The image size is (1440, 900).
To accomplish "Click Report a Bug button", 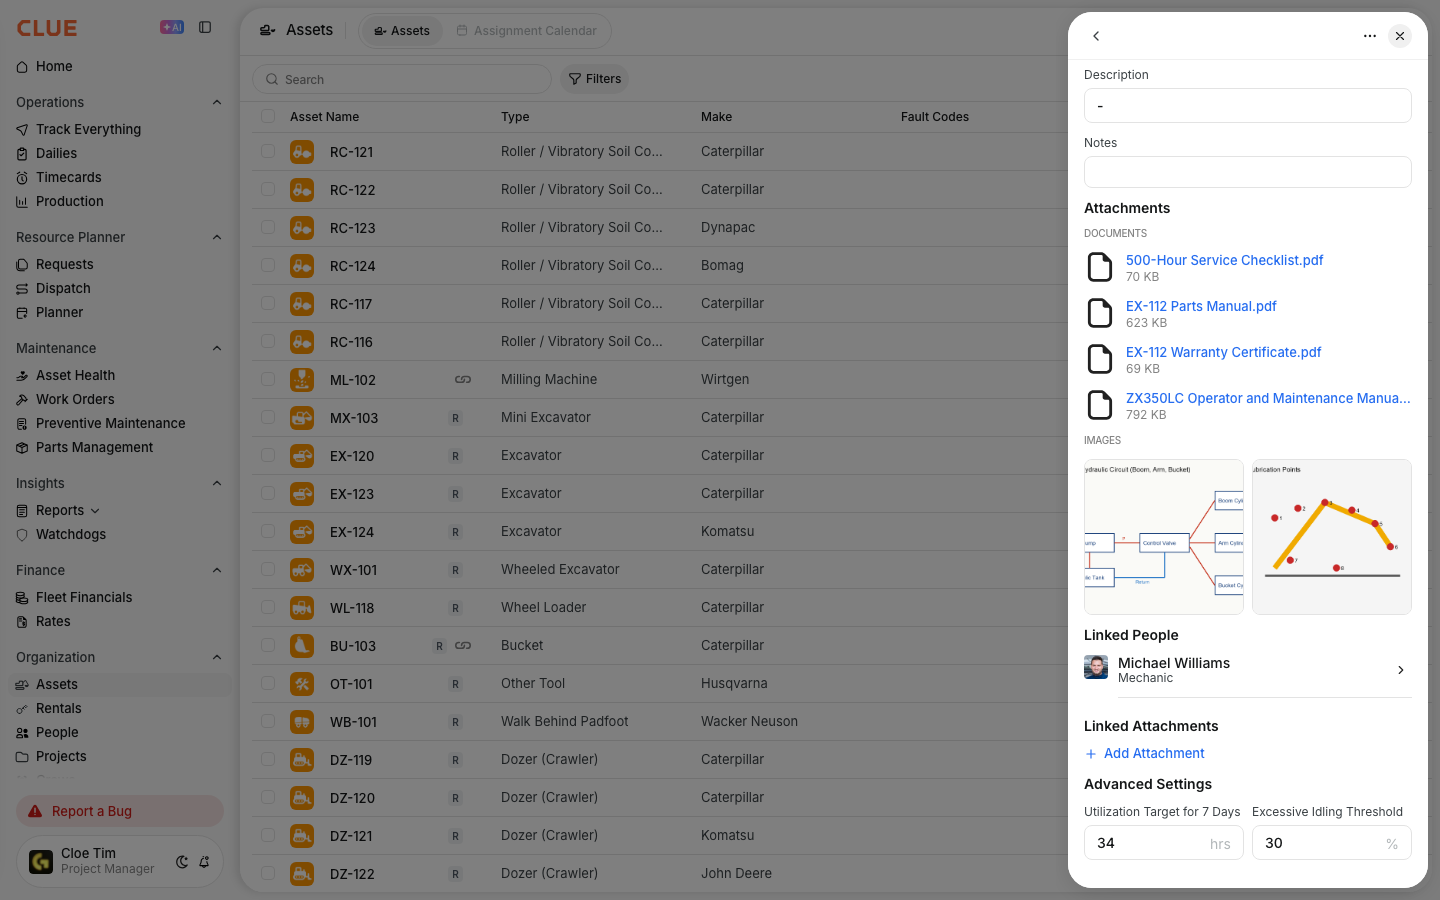I will click(120, 811).
